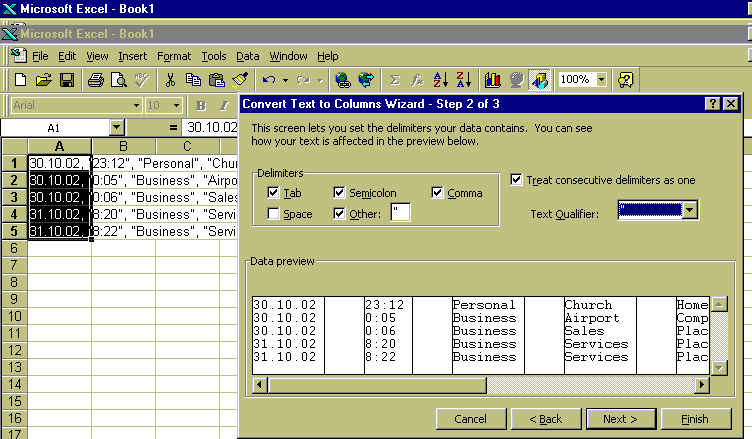Click the Italic formatting button
Viewport: 752px width, 439px height.
tap(224, 106)
